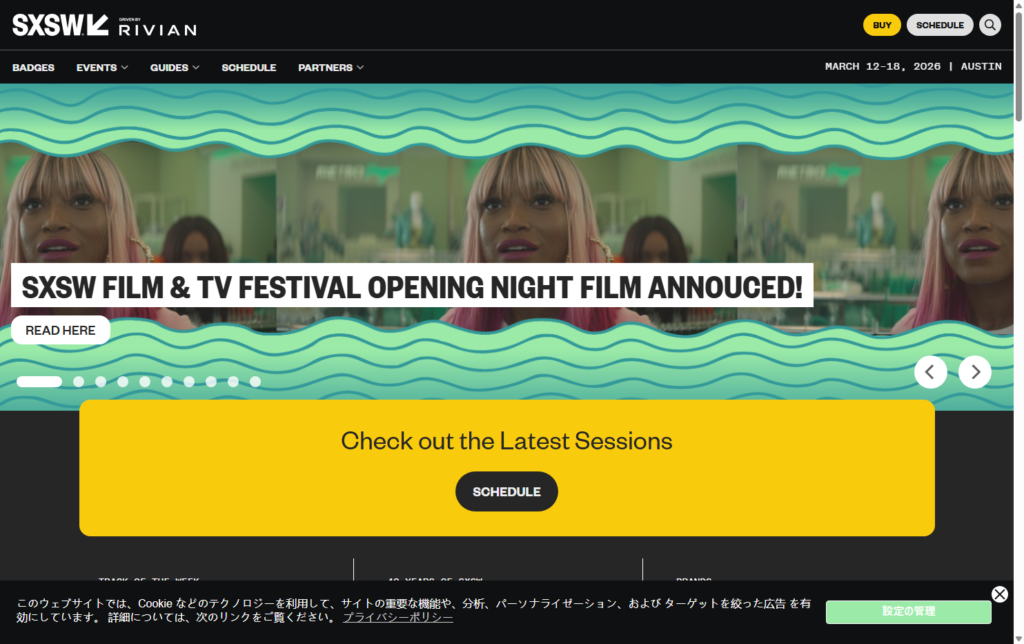Click the Read Here button
Image resolution: width=1024 pixels, height=644 pixels.
tap(61, 330)
